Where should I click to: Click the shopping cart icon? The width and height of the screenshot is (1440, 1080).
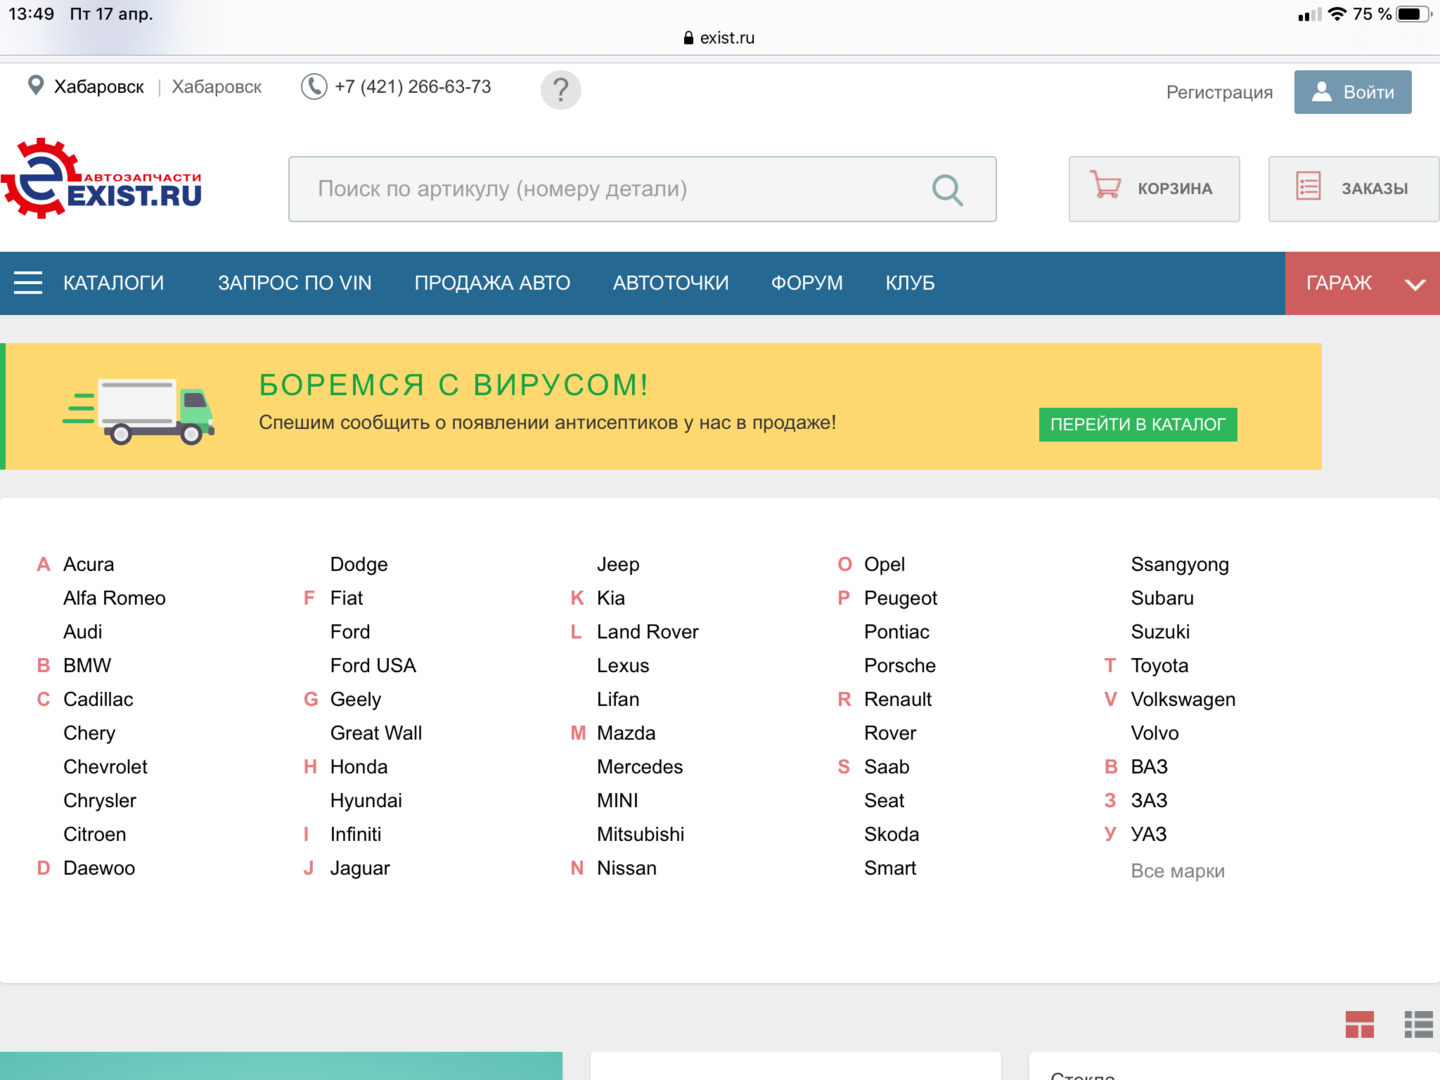1105,186
